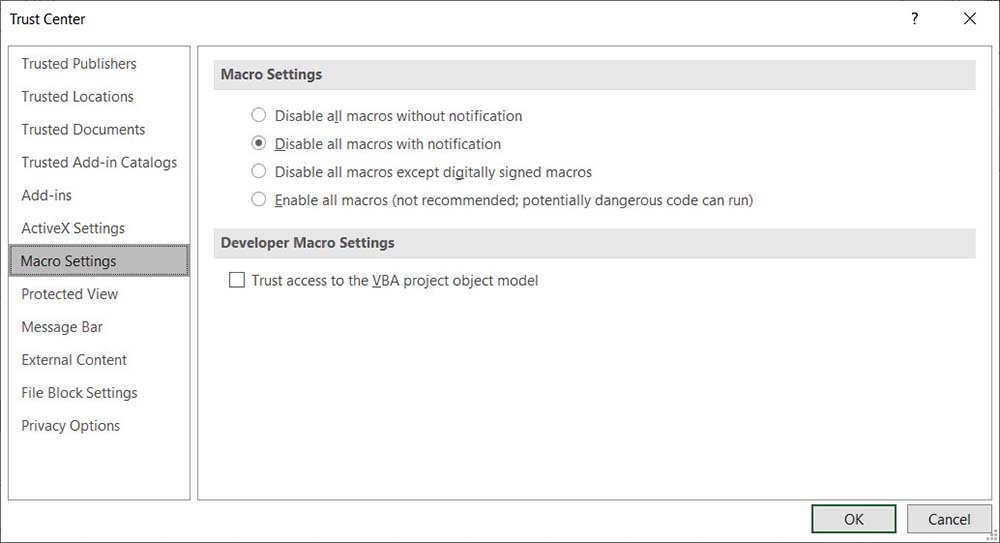Go to Trusted Locations settings
The height and width of the screenshot is (543, 1000).
77,97
